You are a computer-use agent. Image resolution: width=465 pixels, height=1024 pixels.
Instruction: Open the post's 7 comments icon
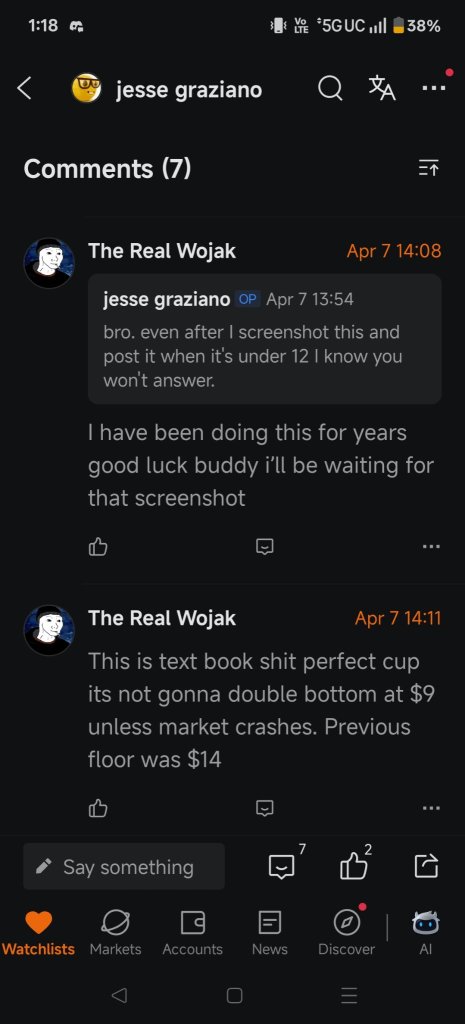click(281, 867)
